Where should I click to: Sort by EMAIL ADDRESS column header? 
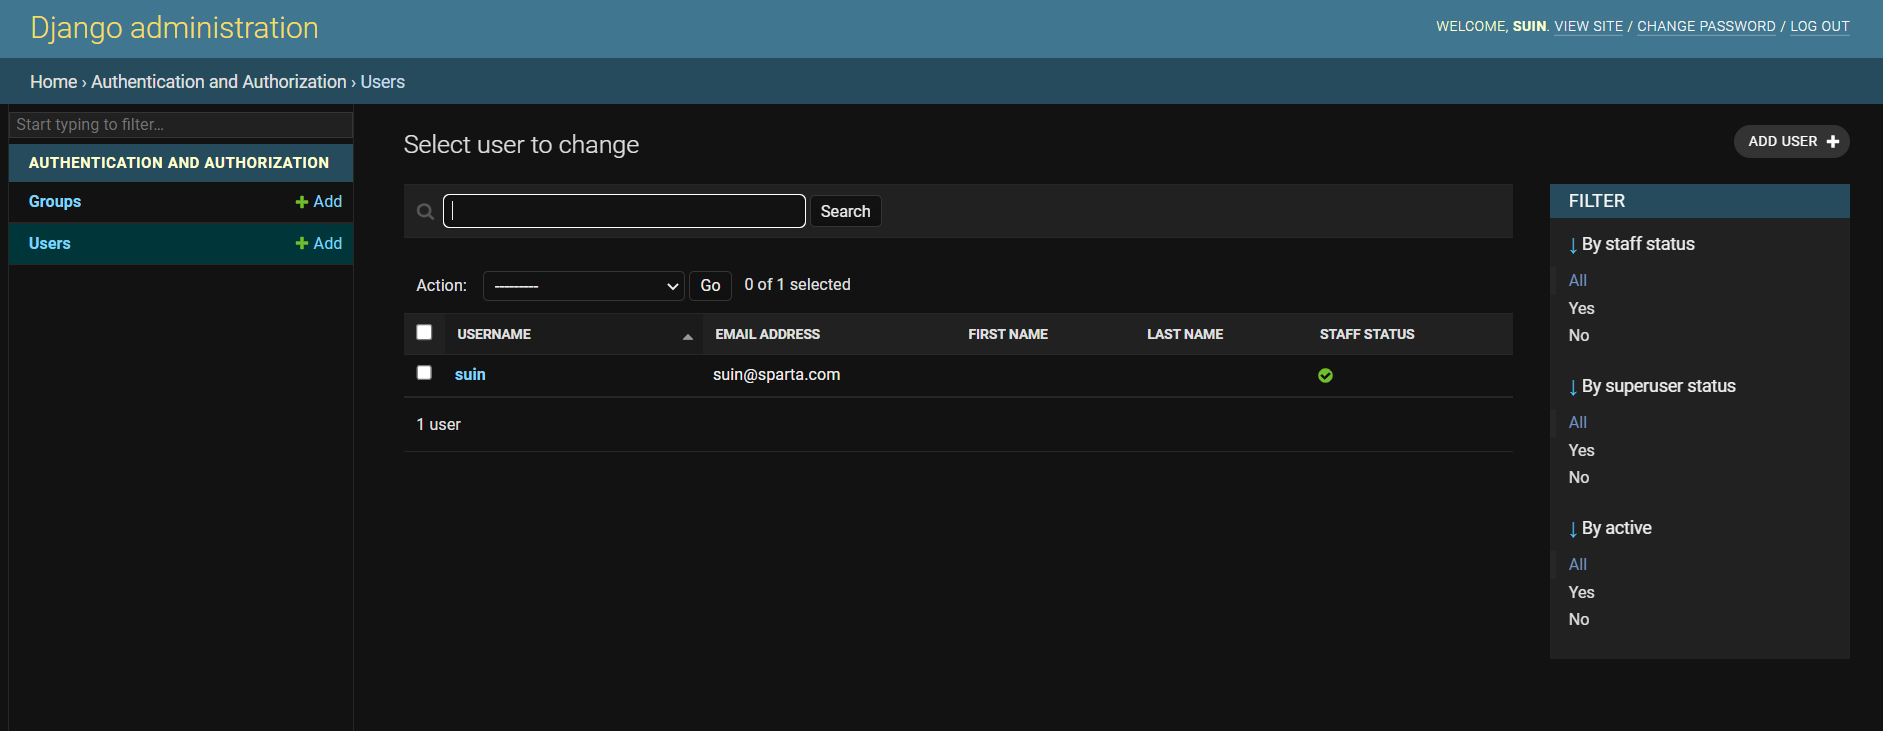pos(767,334)
